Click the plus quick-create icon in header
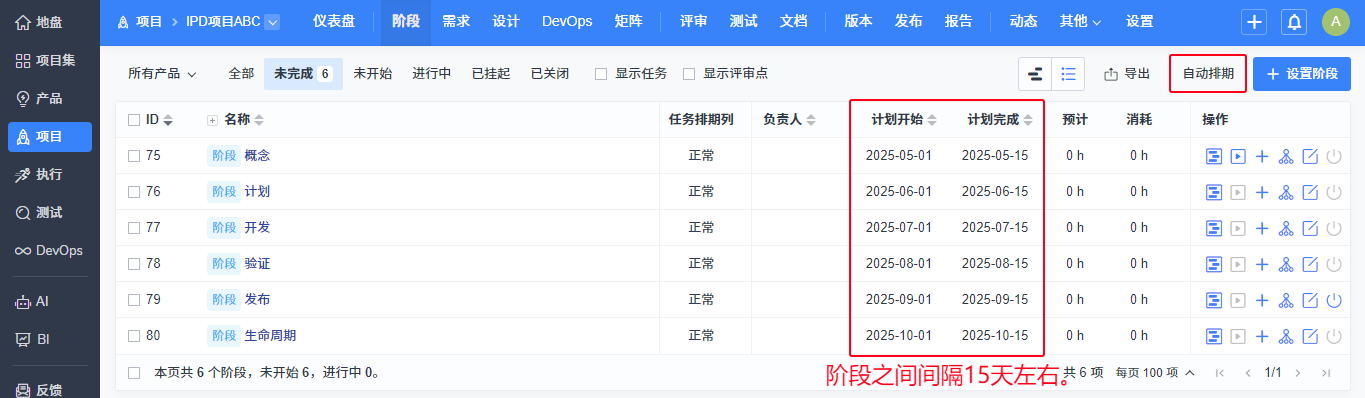 [x=1255, y=22]
